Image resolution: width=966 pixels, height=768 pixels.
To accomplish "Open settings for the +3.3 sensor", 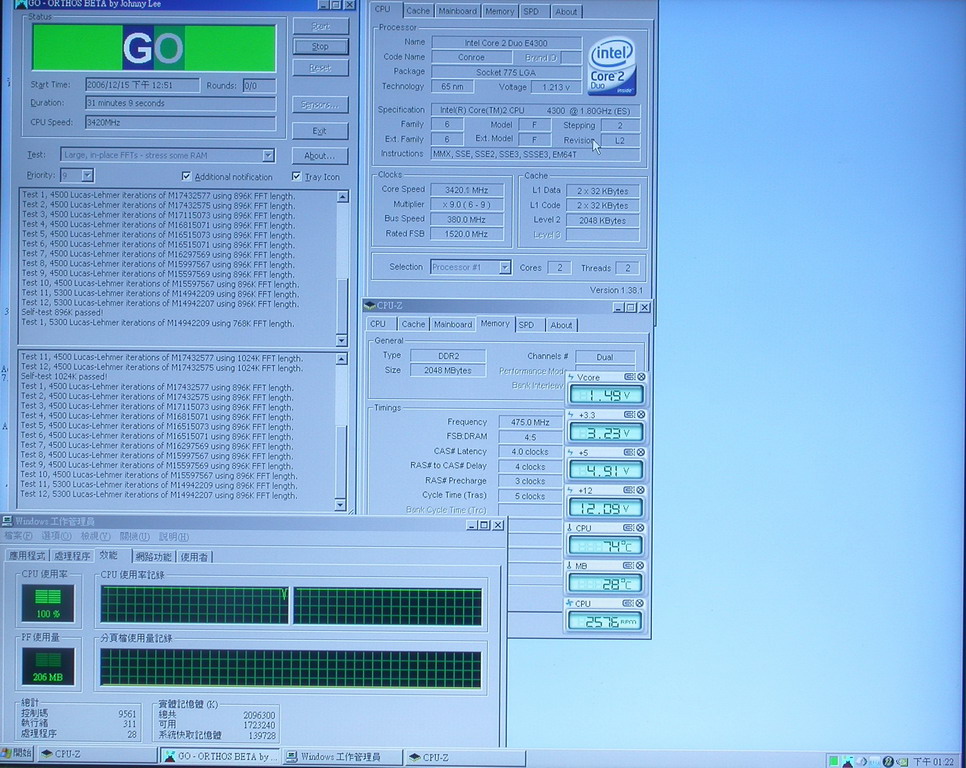I will (630, 414).
